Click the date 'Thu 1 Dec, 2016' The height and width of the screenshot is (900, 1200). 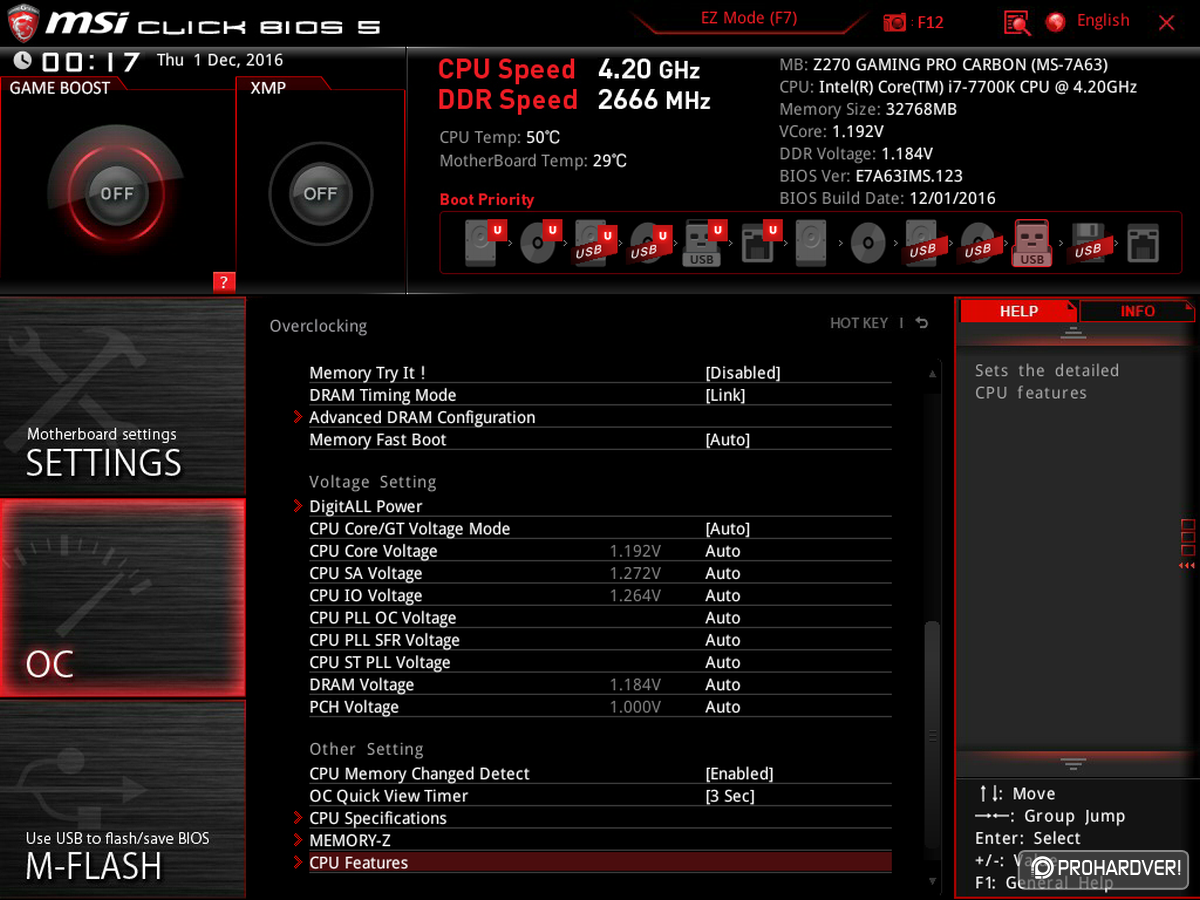220,60
